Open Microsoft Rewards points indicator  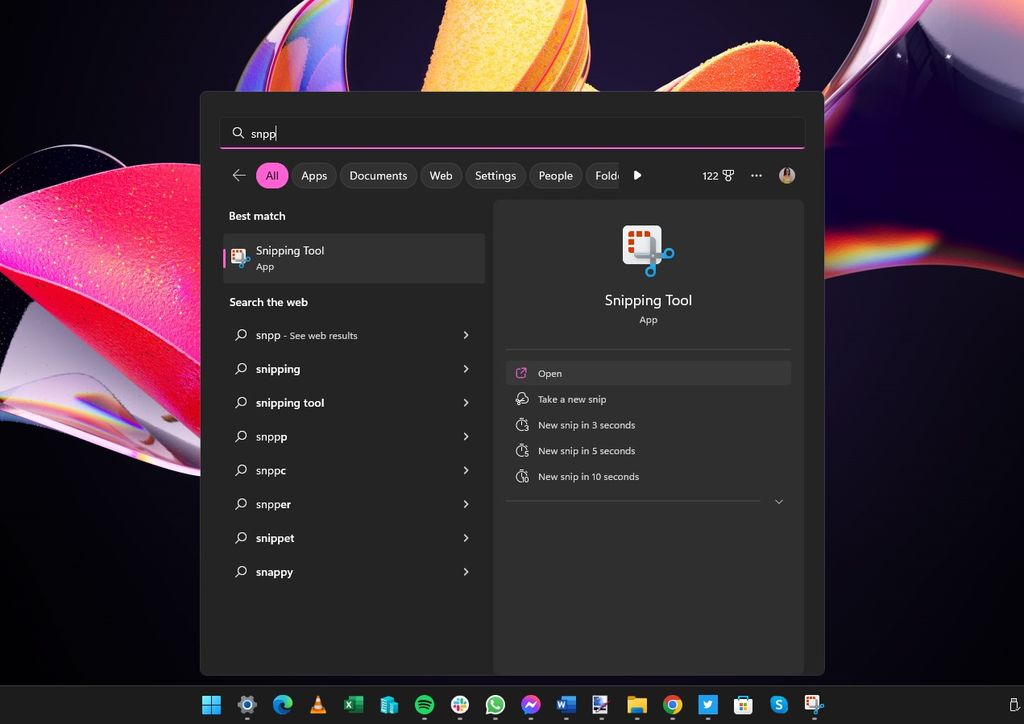717,175
